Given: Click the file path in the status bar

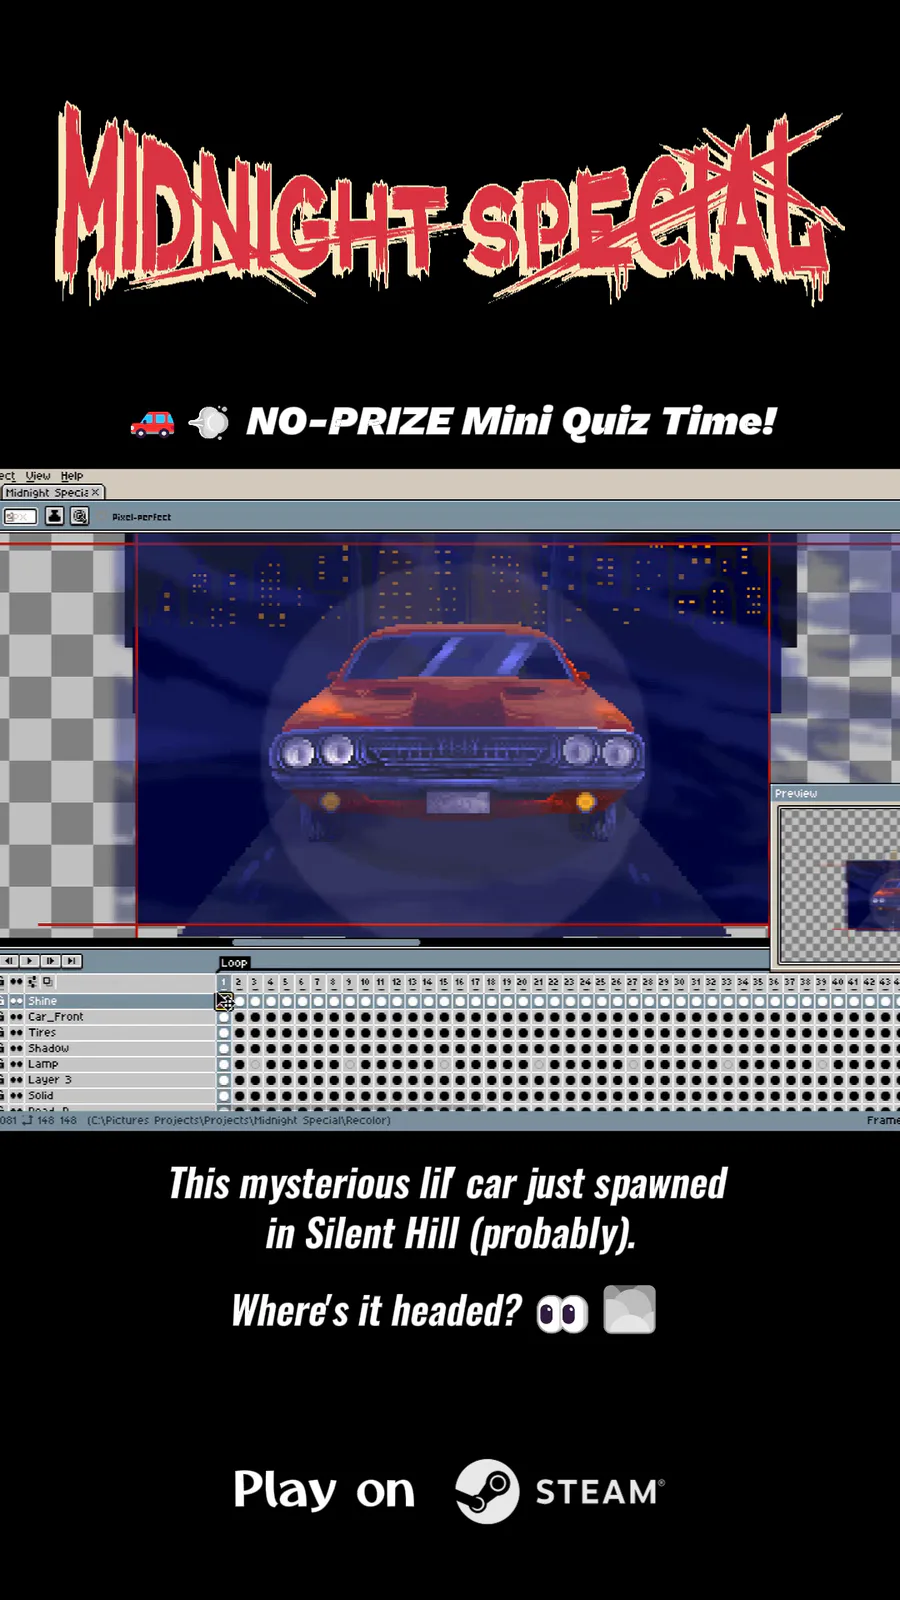Looking at the screenshot, I should 238,1121.
